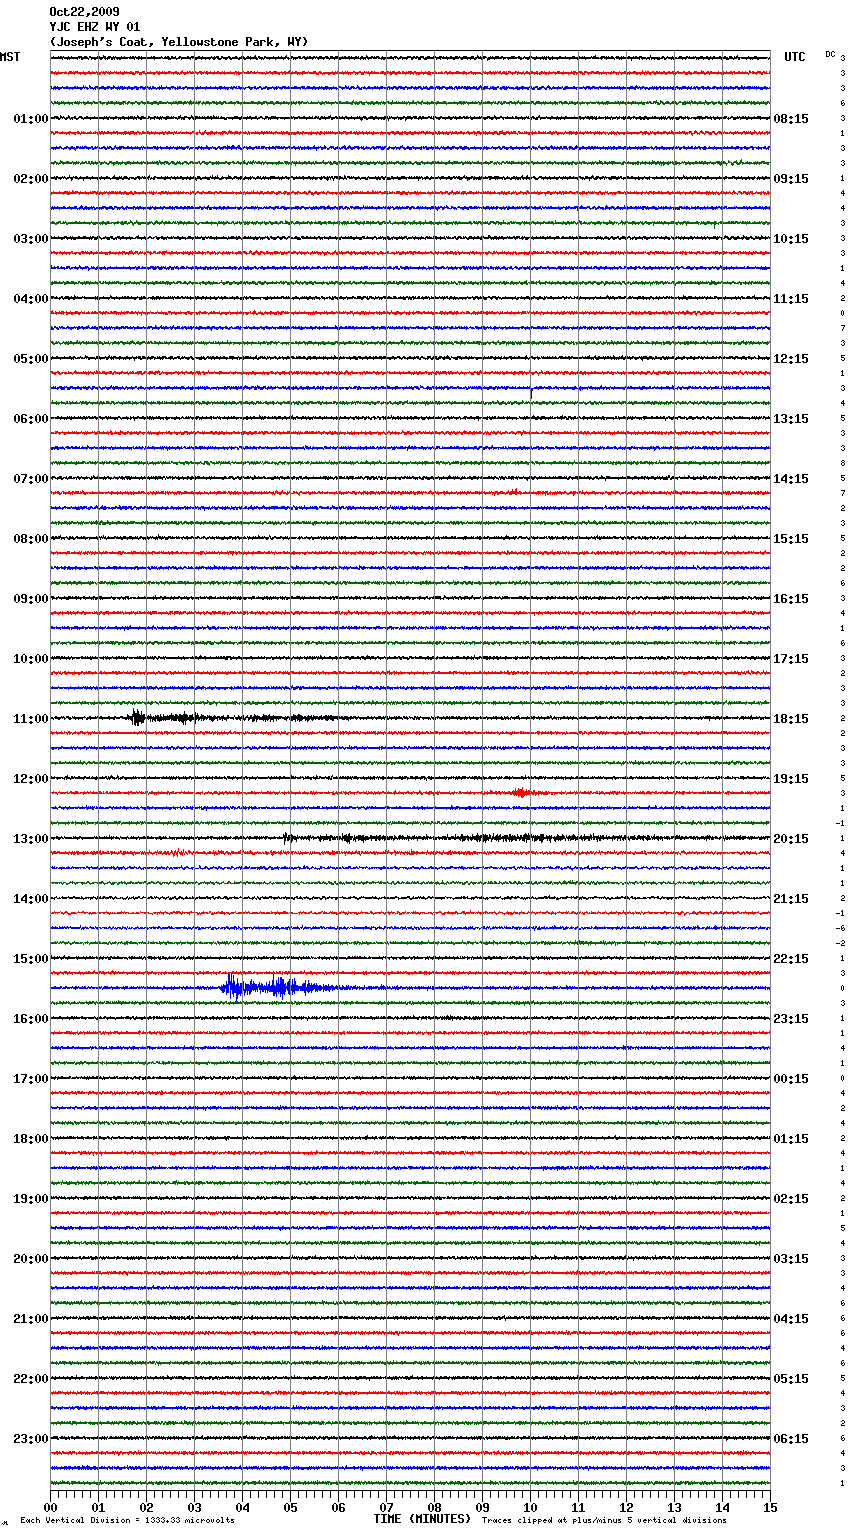
Task: Click the 12:15 UTC time label
Action: tap(791, 359)
